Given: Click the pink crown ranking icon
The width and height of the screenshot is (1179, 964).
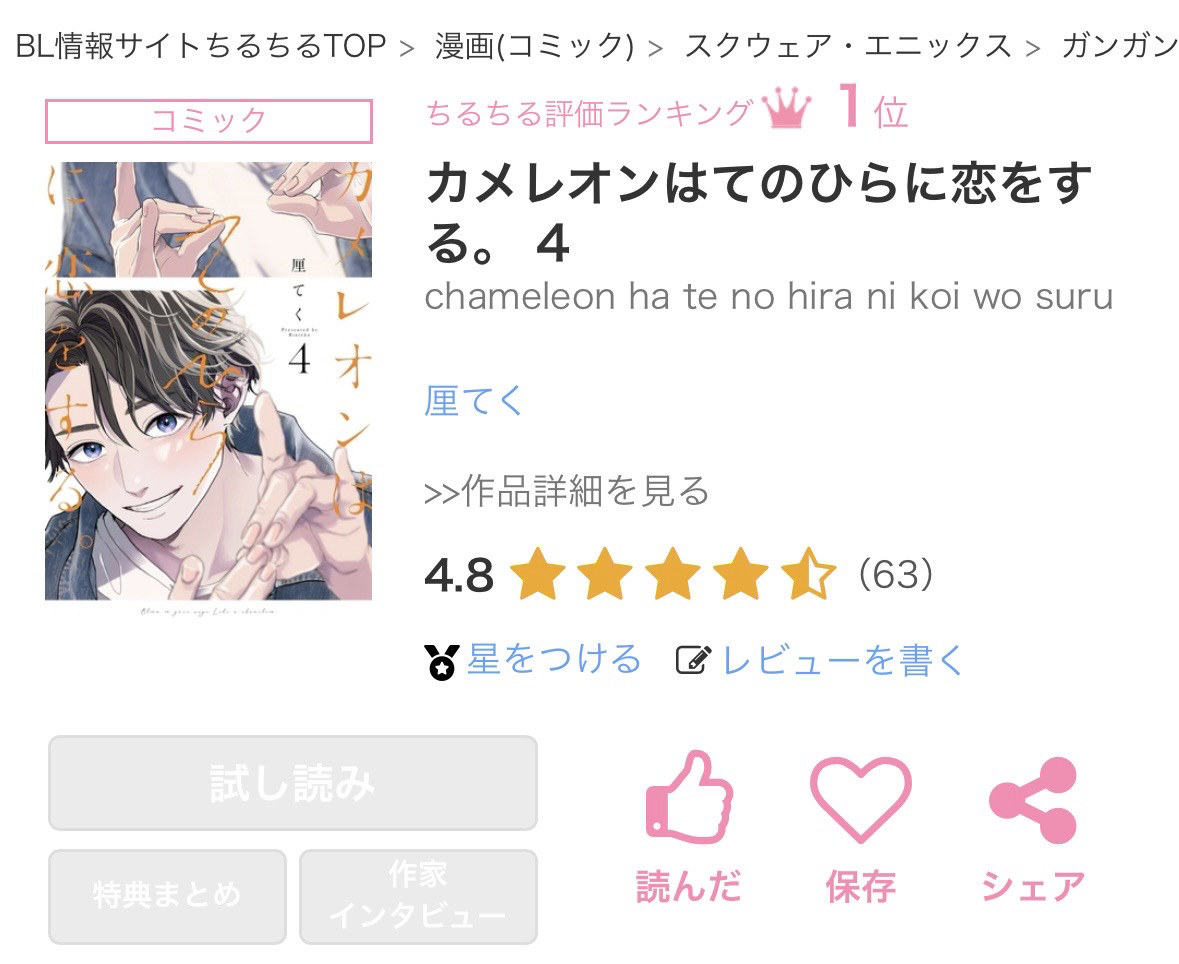Looking at the screenshot, I should (x=786, y=110).
